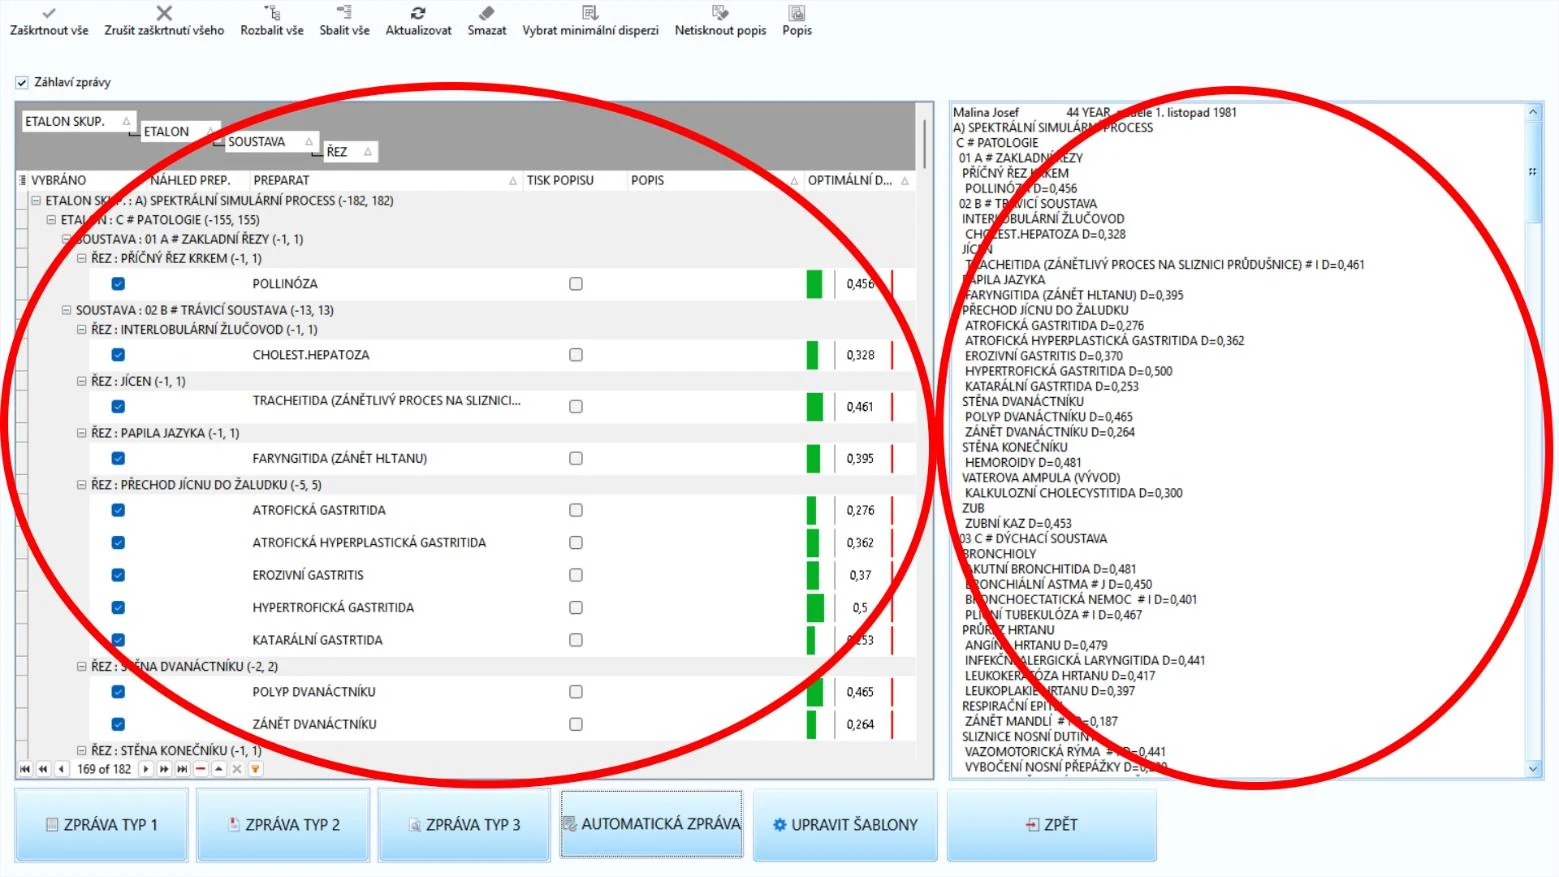Enable Tisk popisu for CHOLEST.HEPATOZA
The width and height of the screenshot is (1559, 877).
pos(576,355)
